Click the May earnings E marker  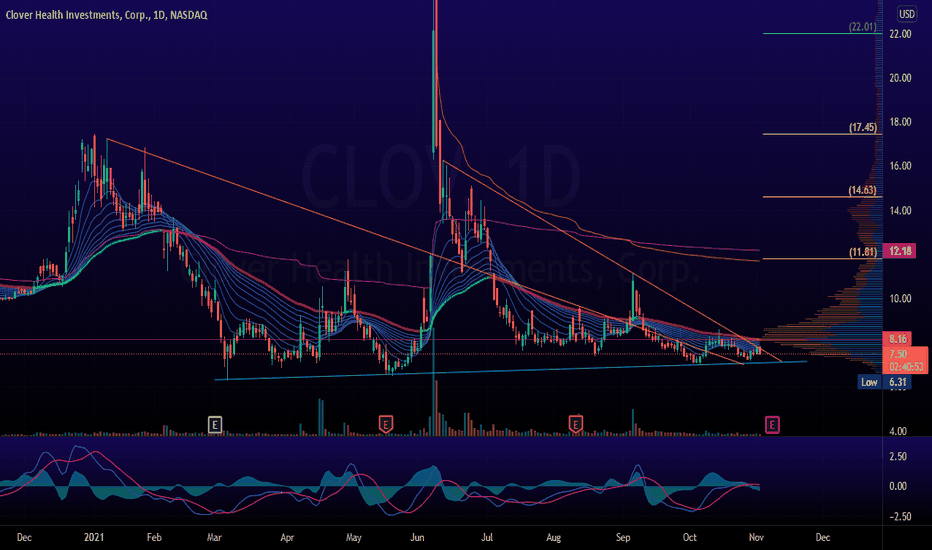click(386, 425)
